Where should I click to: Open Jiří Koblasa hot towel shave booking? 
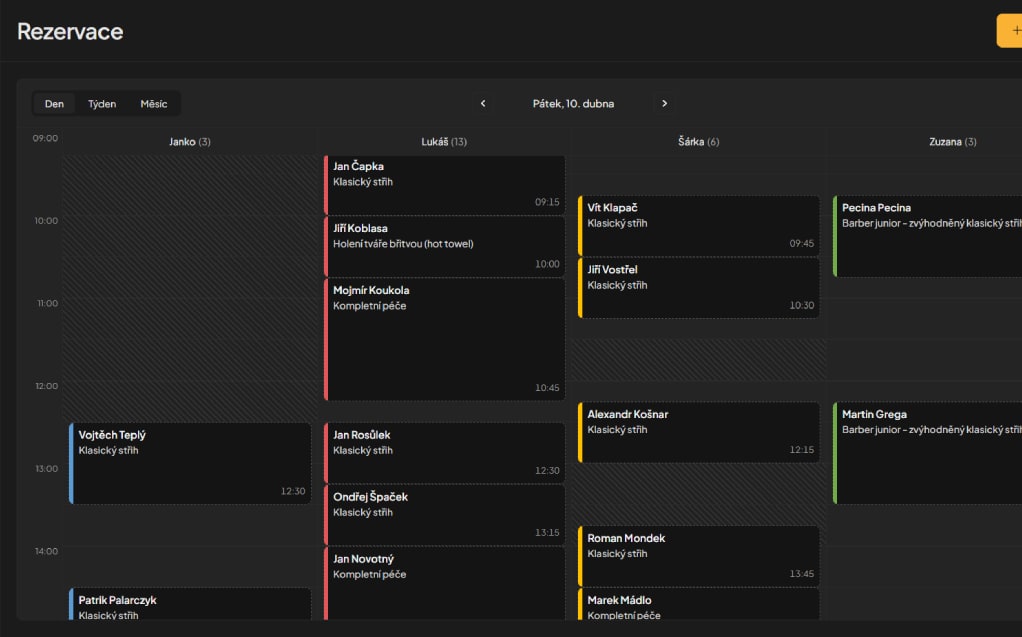(445, 246)
